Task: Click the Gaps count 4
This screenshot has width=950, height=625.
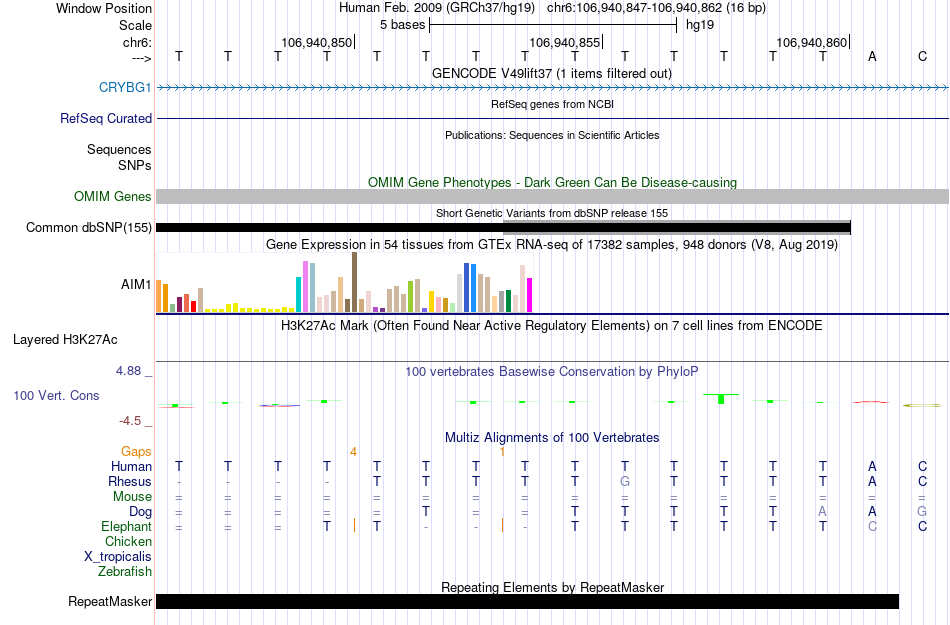Action: [x=353, y=452]
